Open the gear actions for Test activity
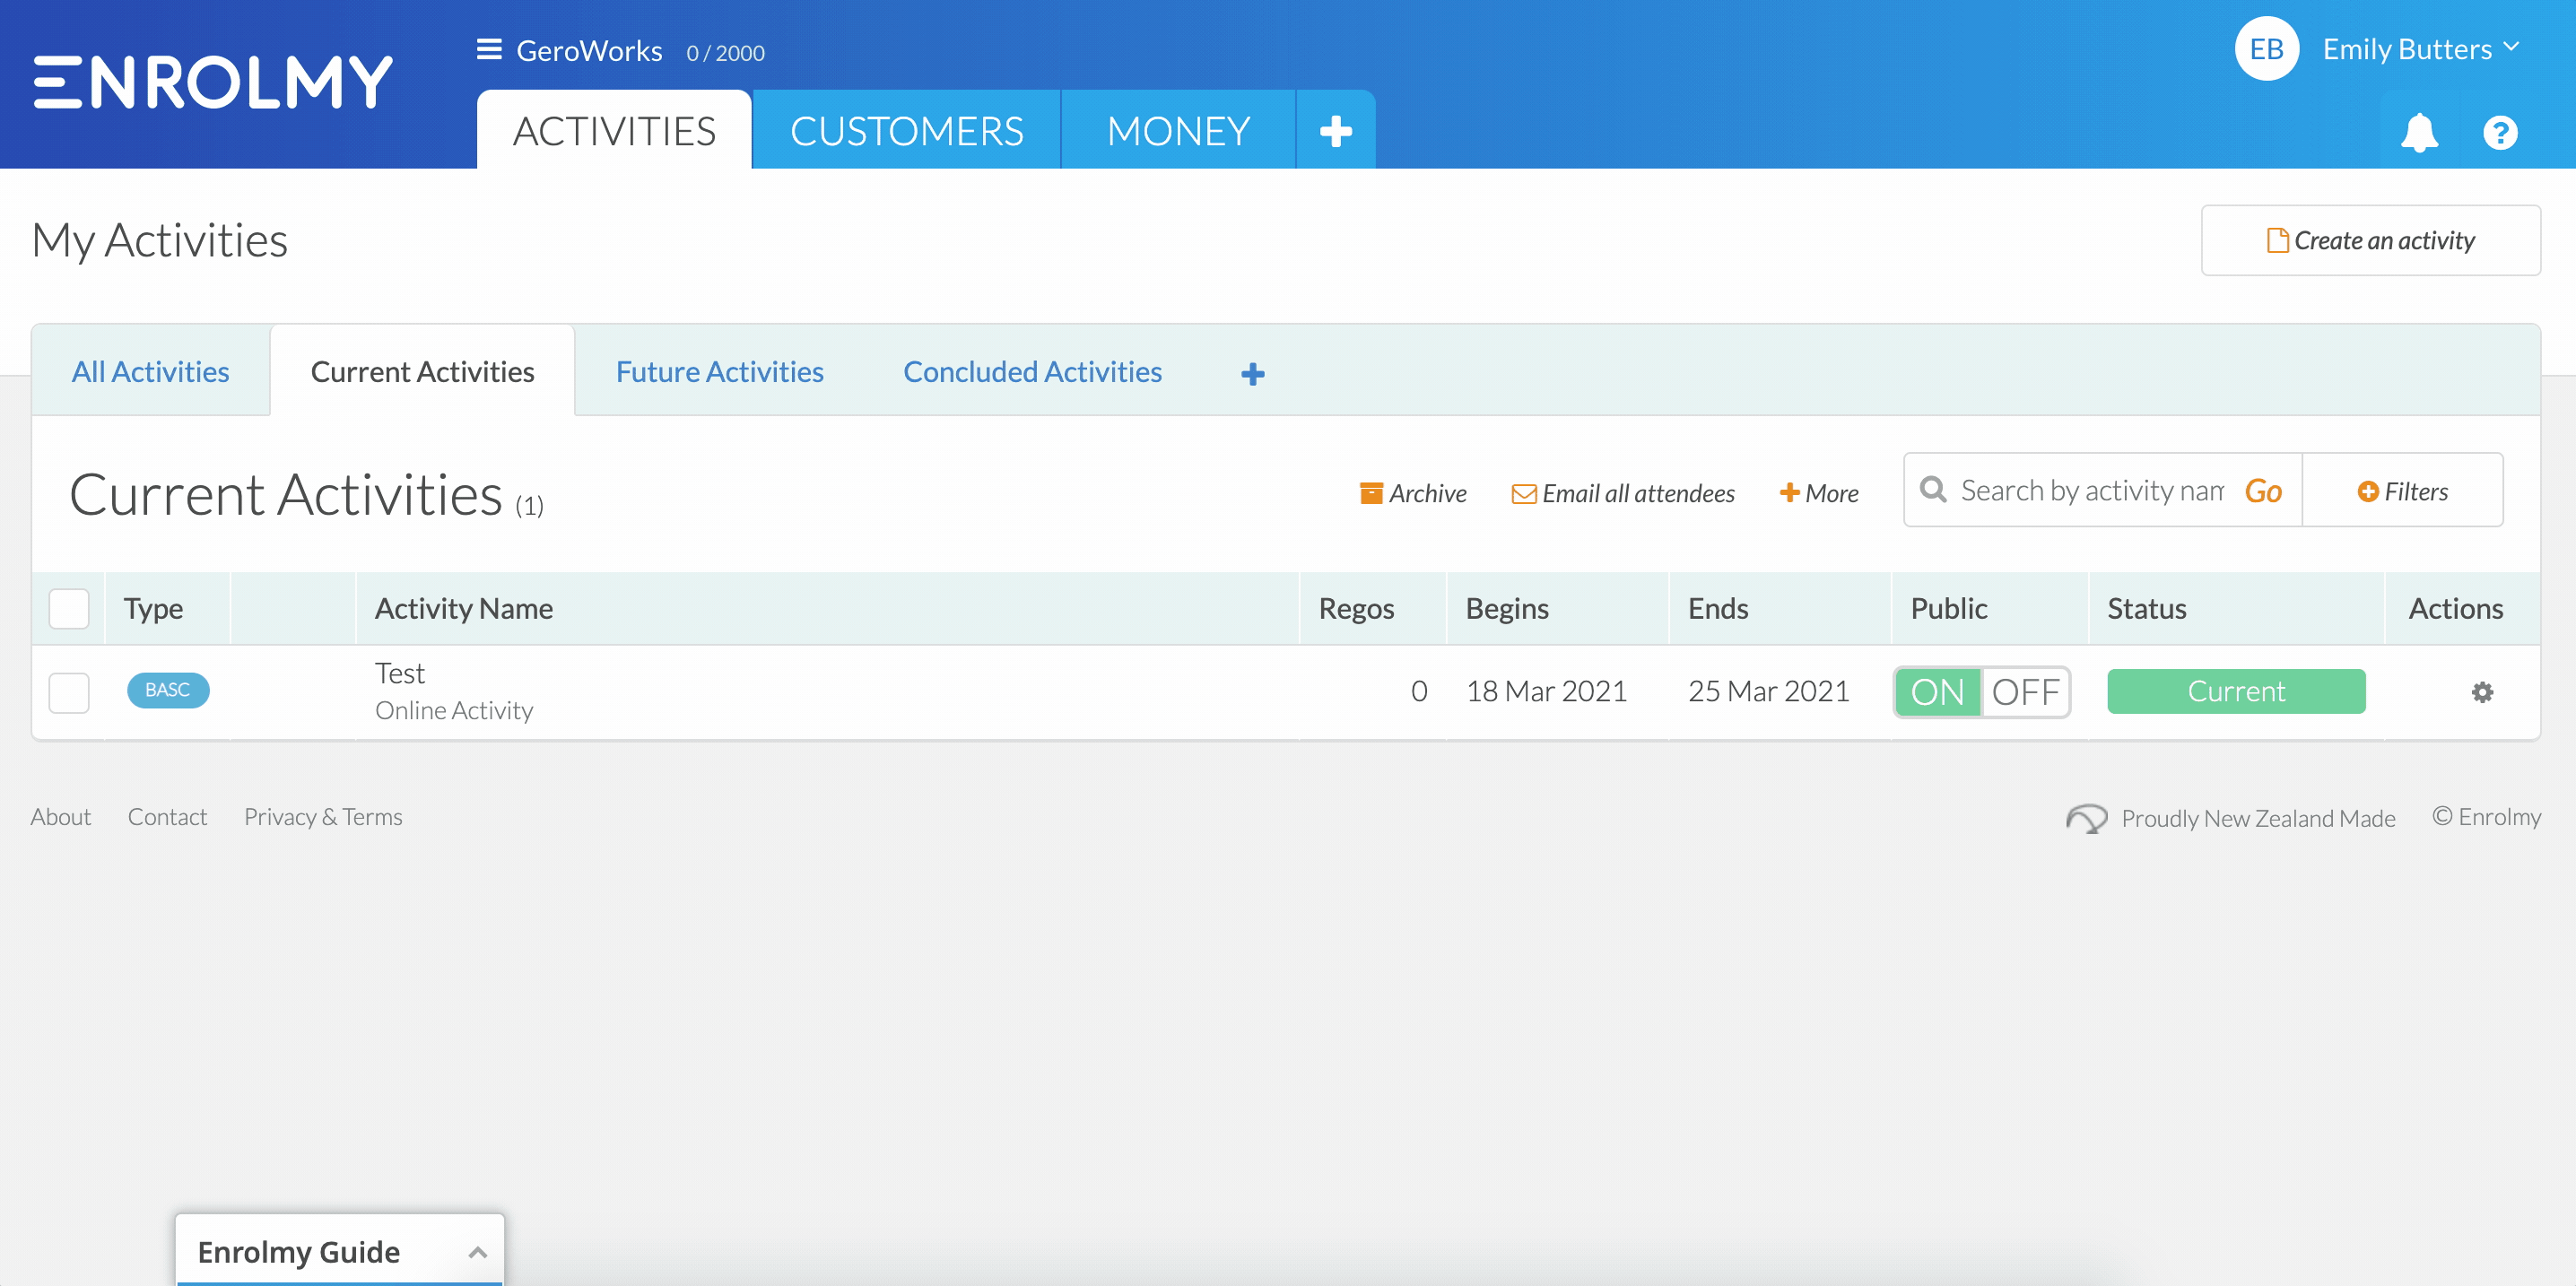This screenshot has height=1286, width=2576. point(2482,692)
